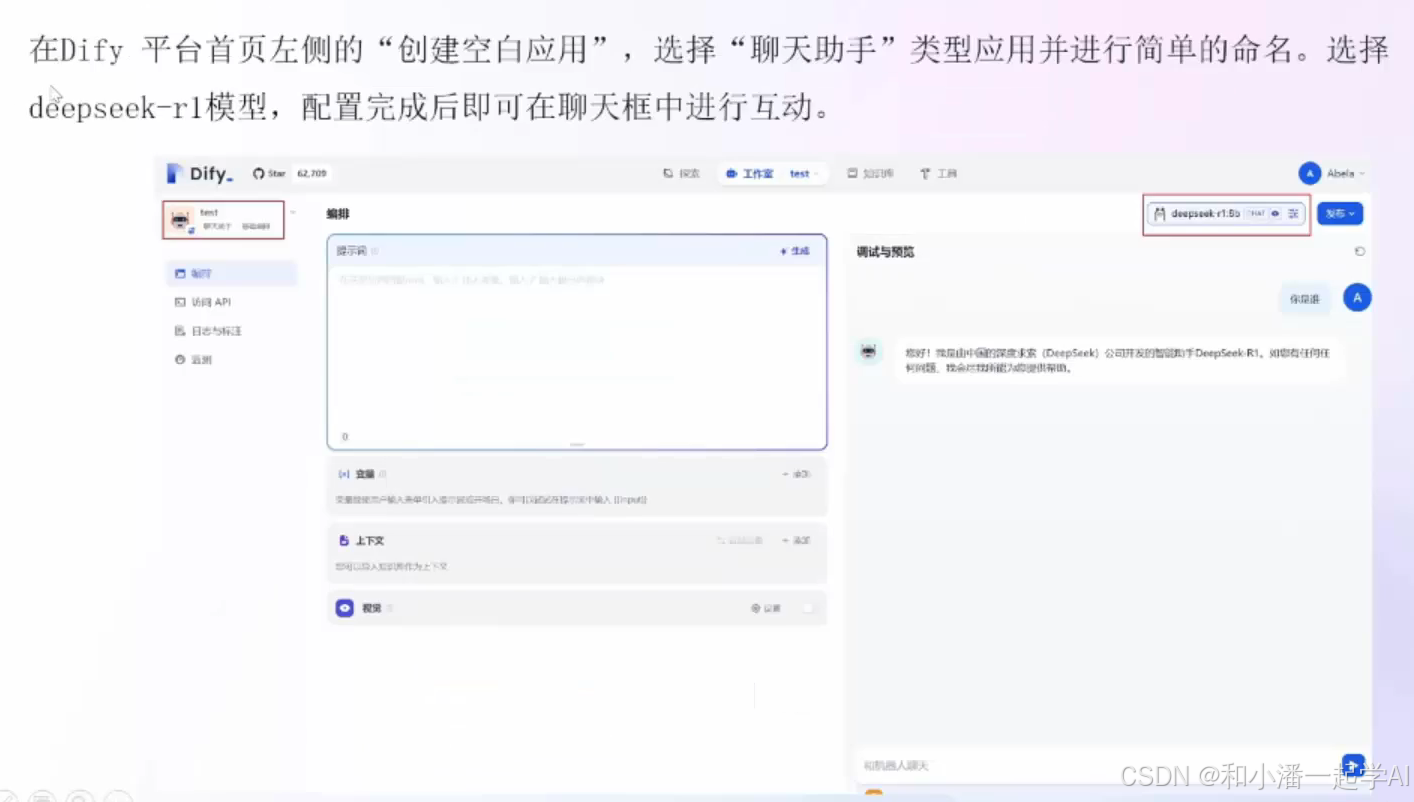The width and height of the screenshot is (1414, 802).
Task: Click inside the 提示词 prompt text area
Action: click(577, 350)
